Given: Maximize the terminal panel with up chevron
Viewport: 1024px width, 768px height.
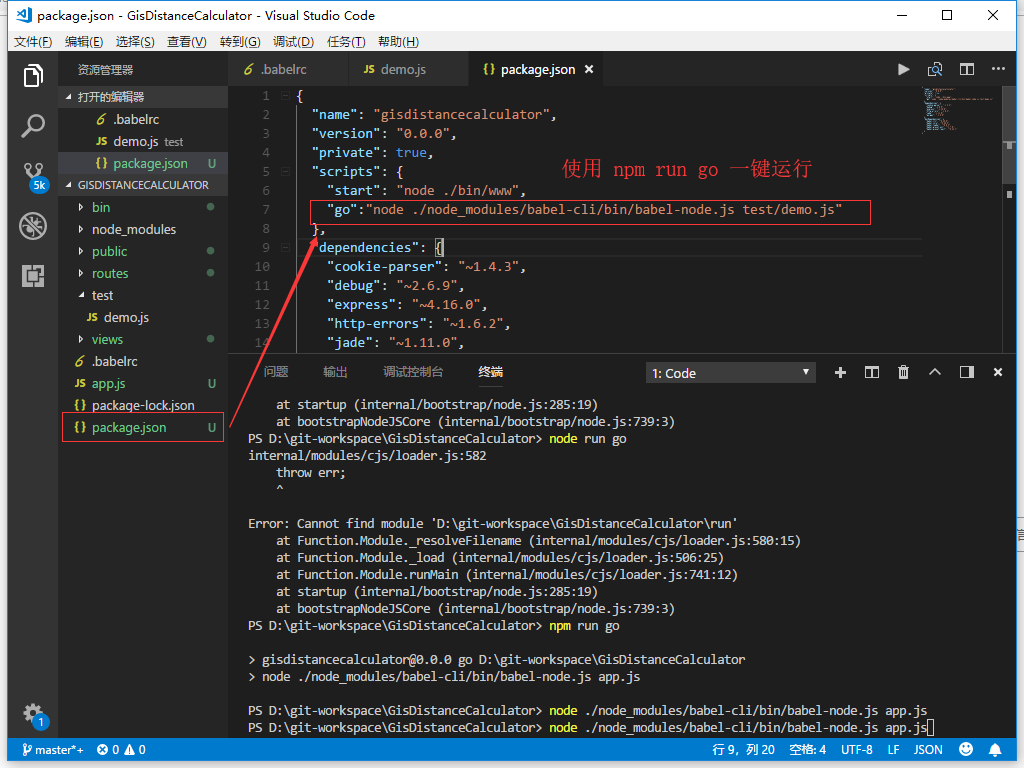Looking at the screenshot, I should (x=935, y=372).
